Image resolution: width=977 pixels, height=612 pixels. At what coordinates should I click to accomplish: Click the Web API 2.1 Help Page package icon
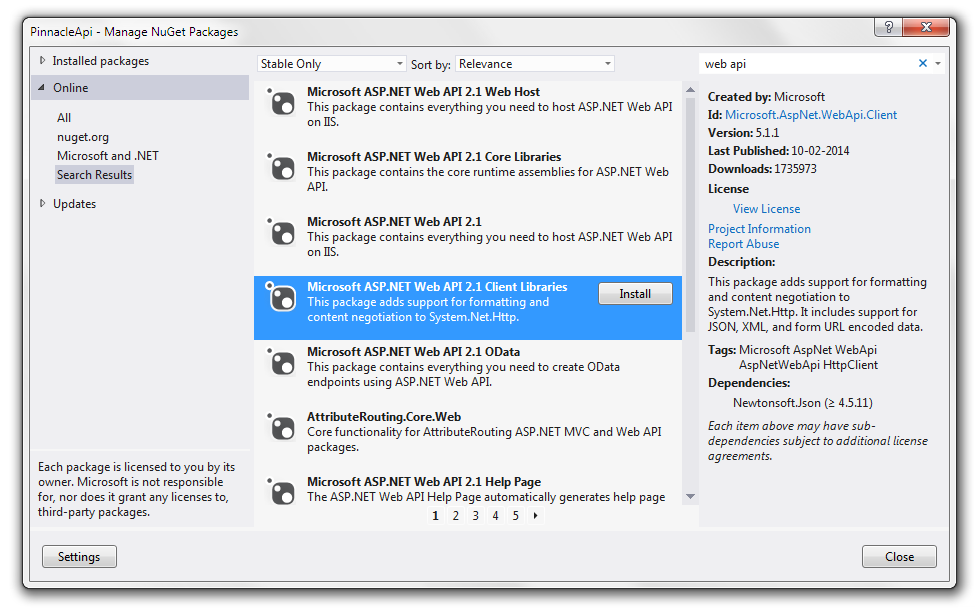coord(281,492)
